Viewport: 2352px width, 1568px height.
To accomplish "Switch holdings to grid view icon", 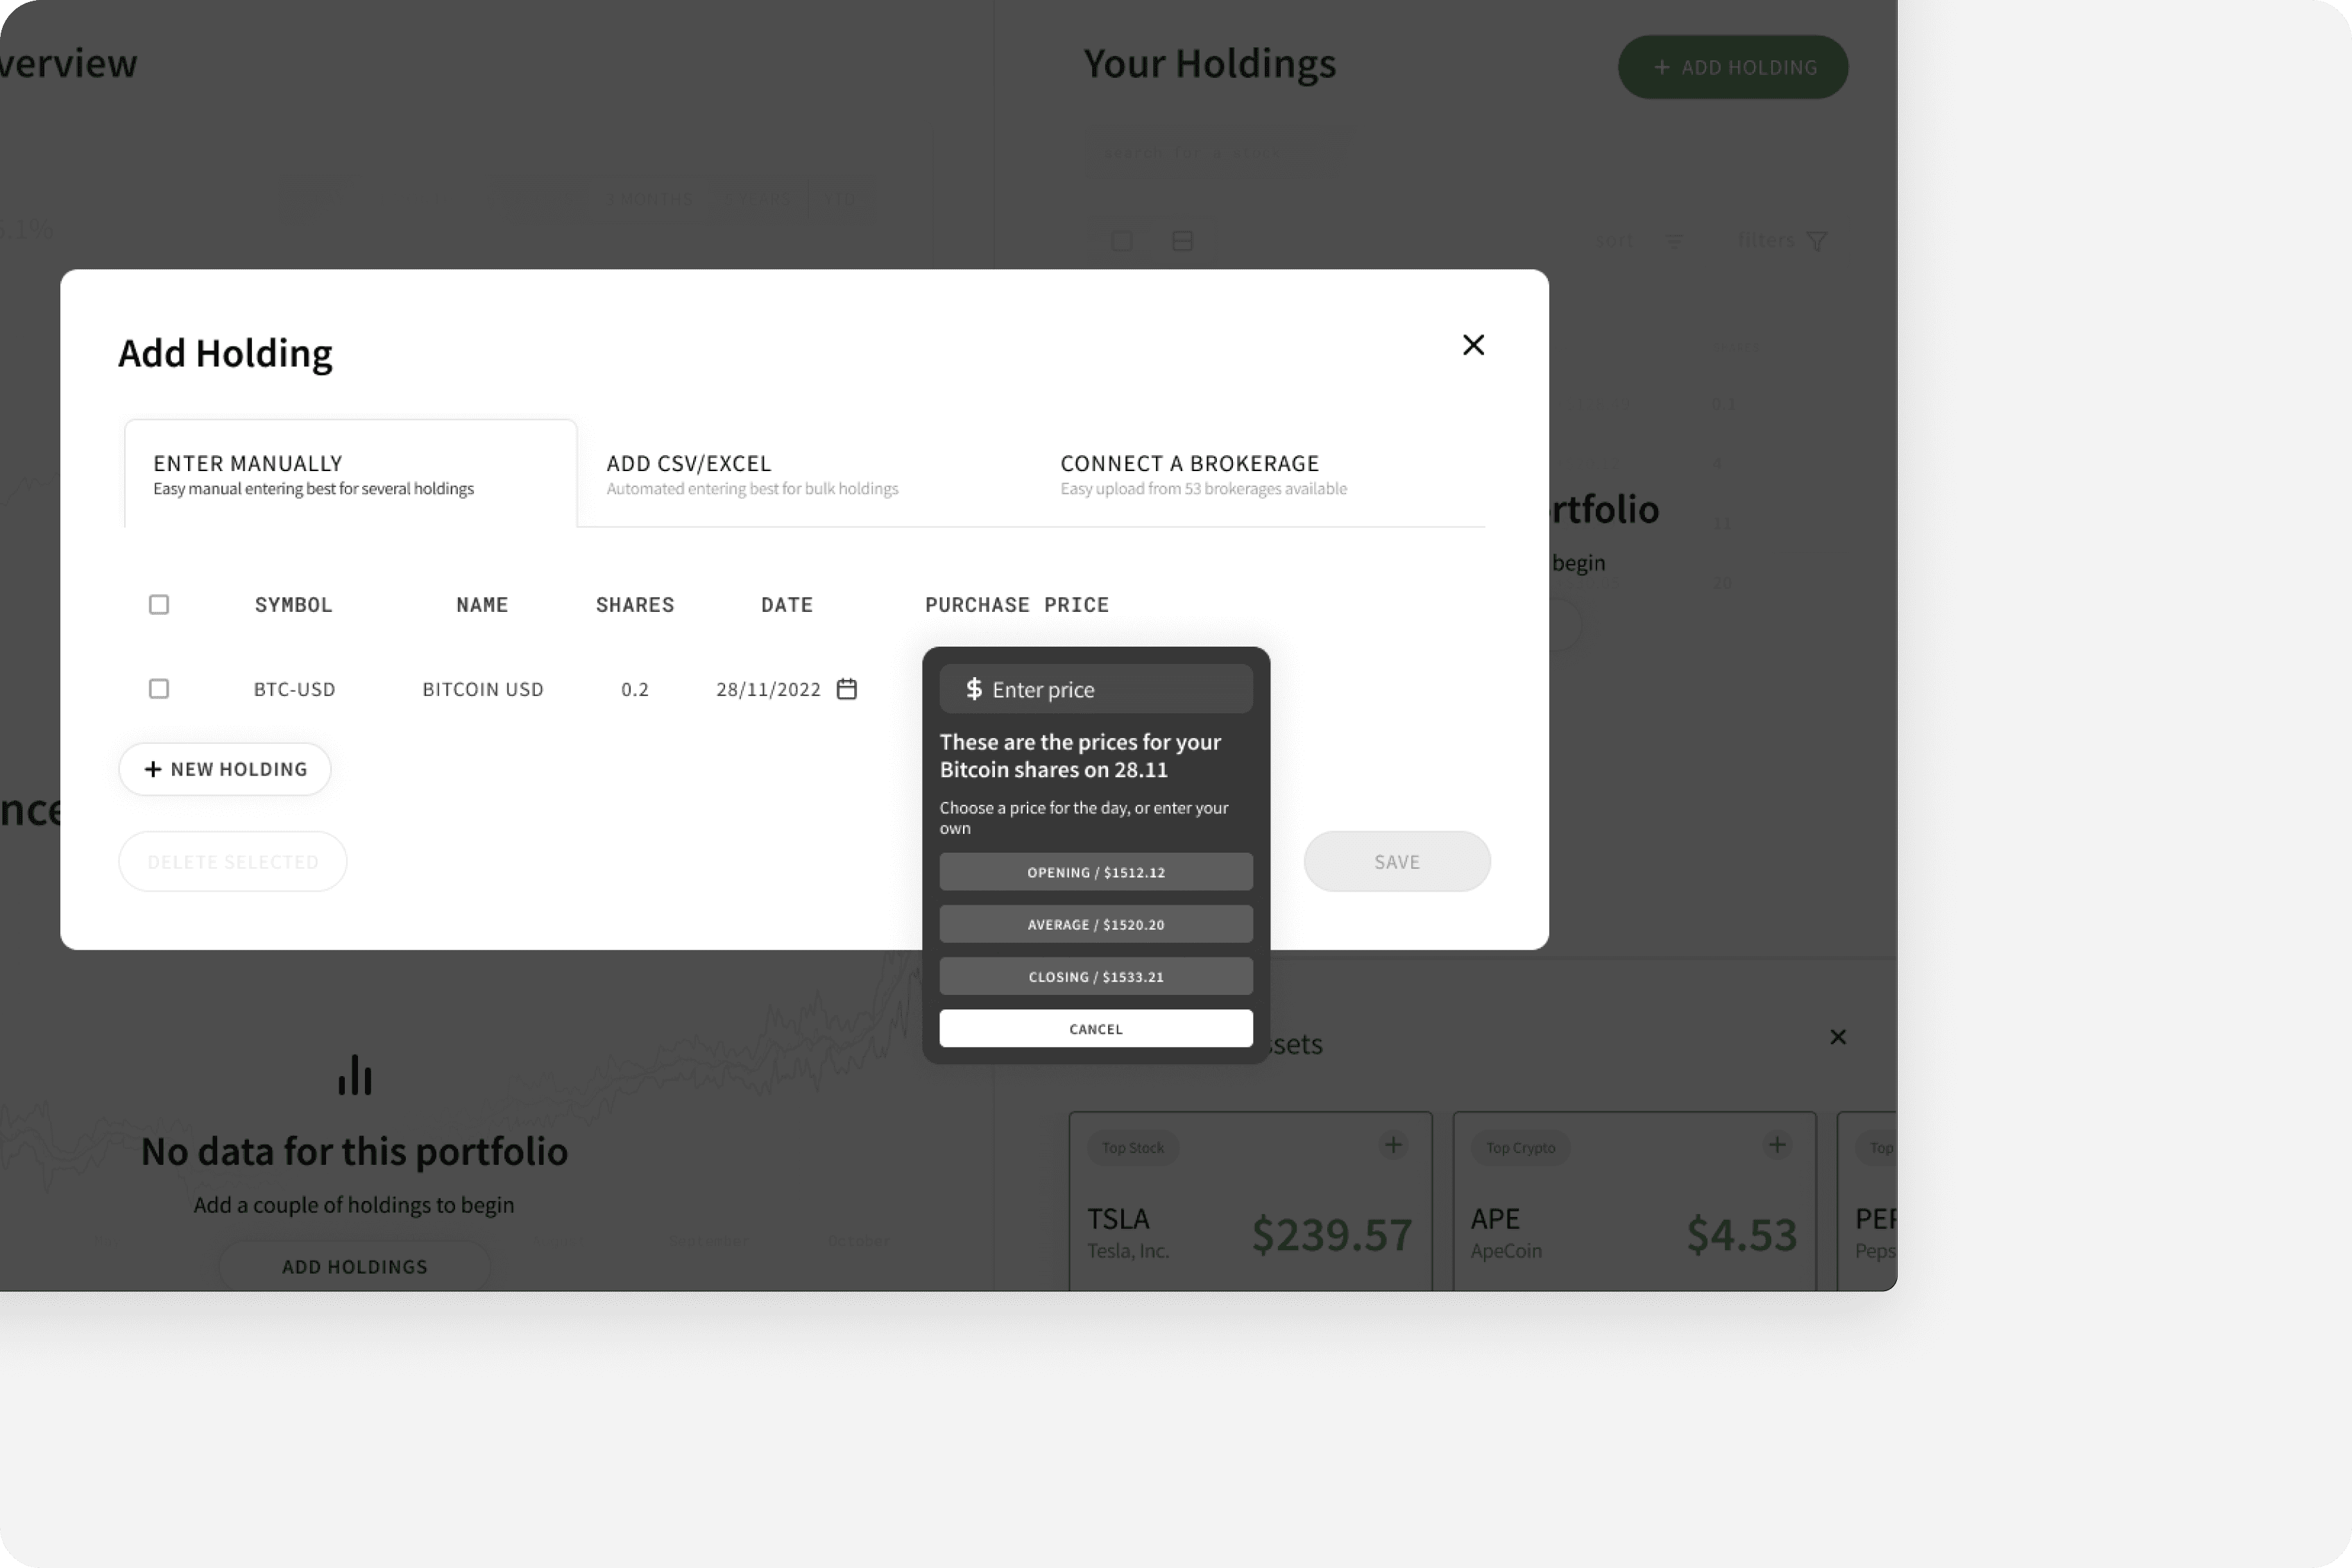I will point(1122,241).
